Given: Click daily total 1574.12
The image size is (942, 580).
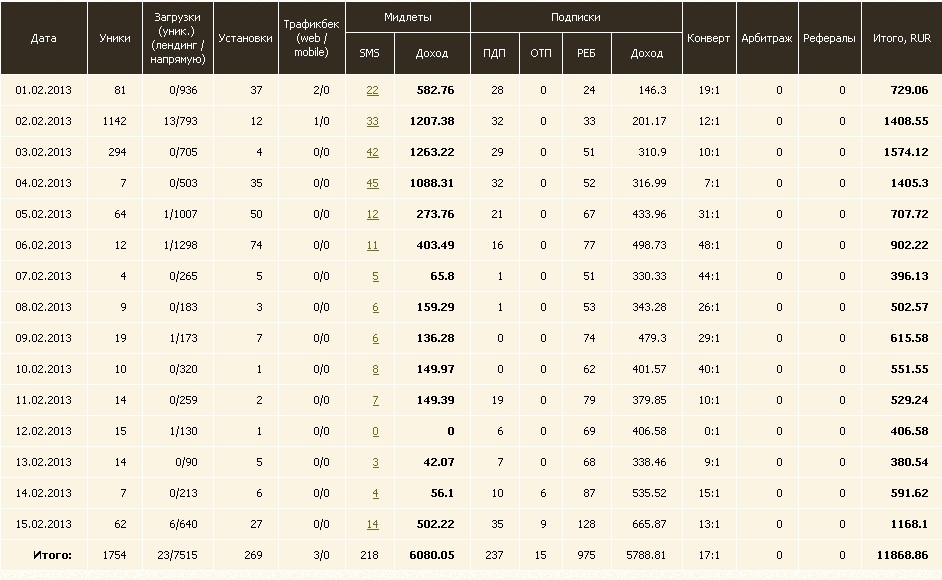Looking at the screenshot, I should click(906, 152).
